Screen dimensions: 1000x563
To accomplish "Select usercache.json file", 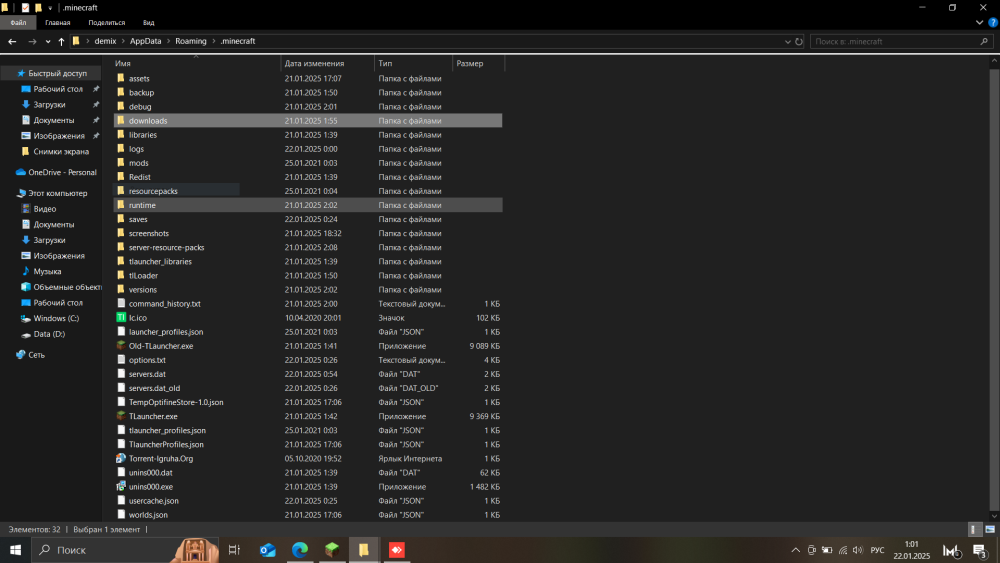I will (307, 501).
